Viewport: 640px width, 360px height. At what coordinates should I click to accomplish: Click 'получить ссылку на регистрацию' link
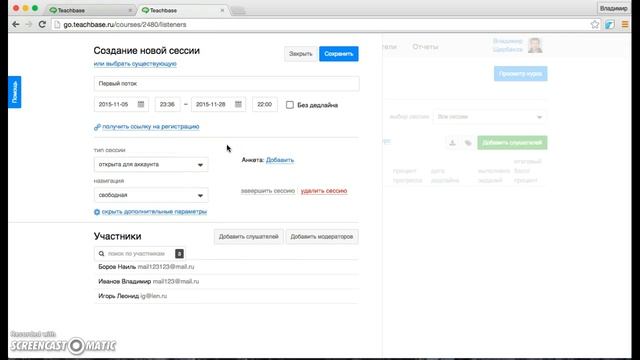(151, 127)
